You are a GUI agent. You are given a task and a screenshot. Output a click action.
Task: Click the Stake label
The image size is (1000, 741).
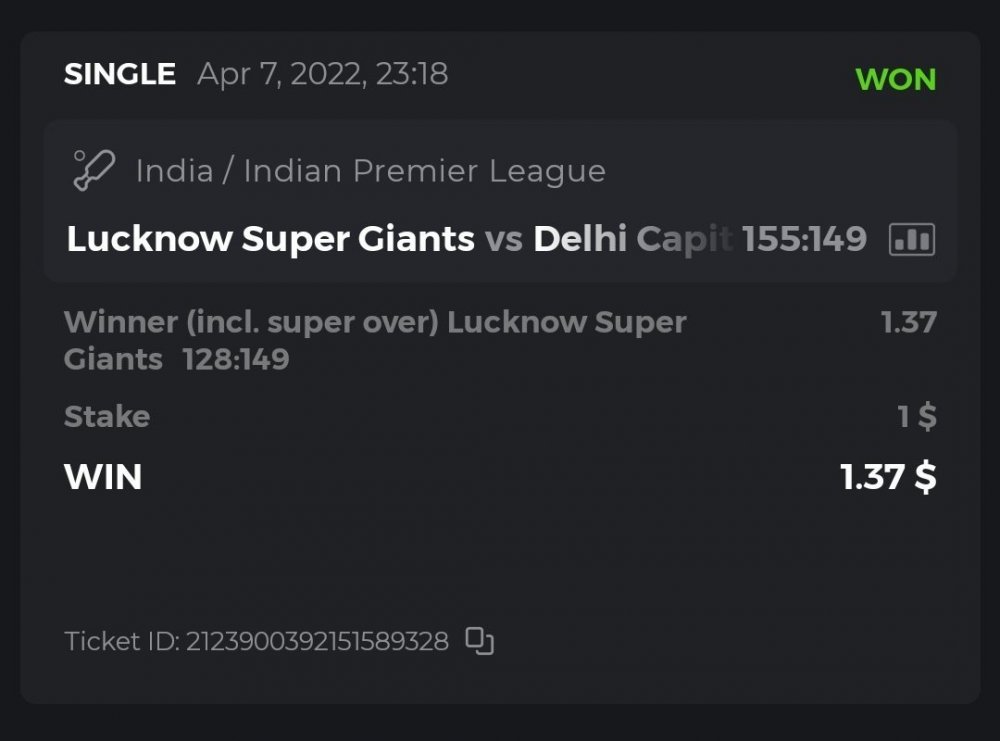coord(107,417)
